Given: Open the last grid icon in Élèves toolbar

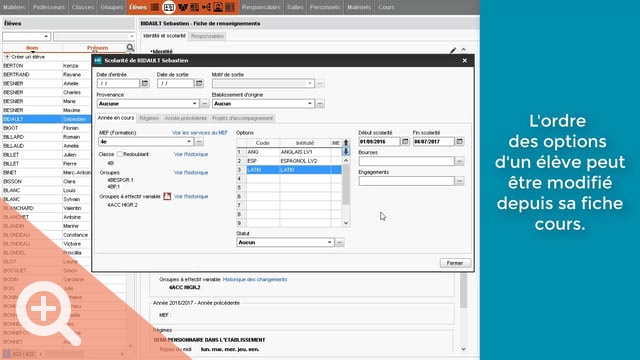Looking at the screenshot, I should click(230, 7).
